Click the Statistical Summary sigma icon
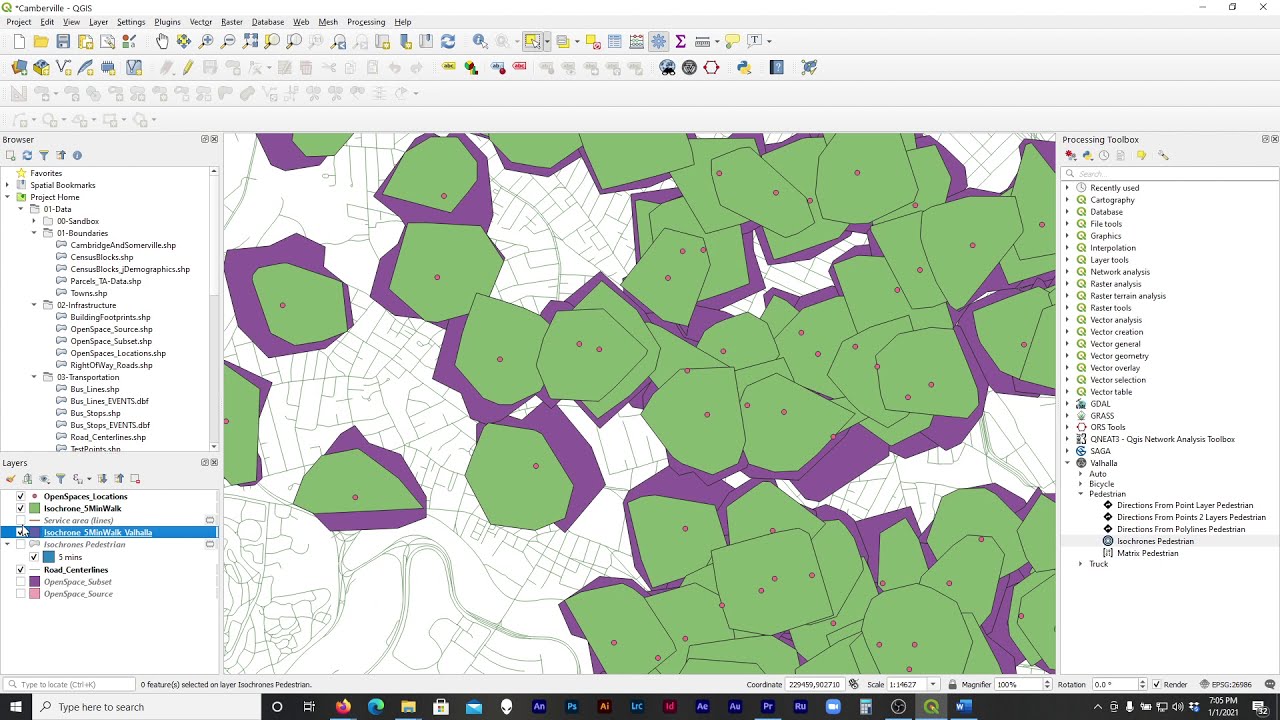1280x720 pixels. click(680, 41)
